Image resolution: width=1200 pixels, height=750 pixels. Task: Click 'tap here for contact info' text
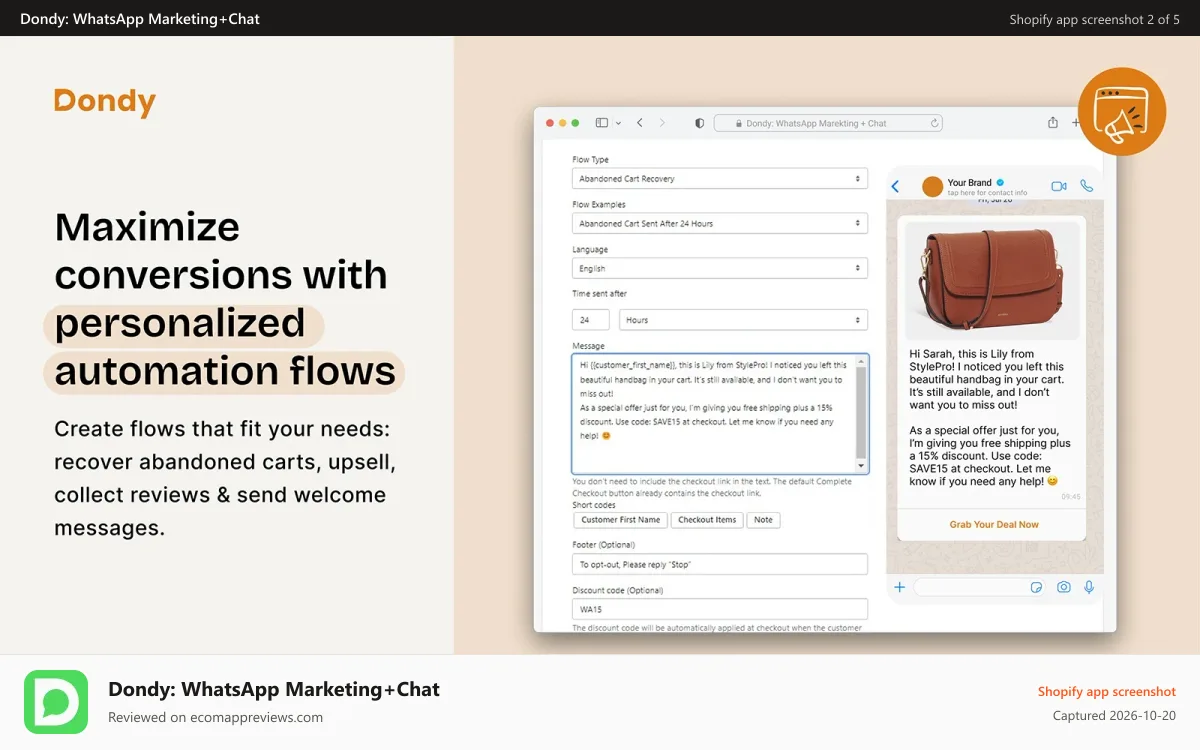pos(987,193)
